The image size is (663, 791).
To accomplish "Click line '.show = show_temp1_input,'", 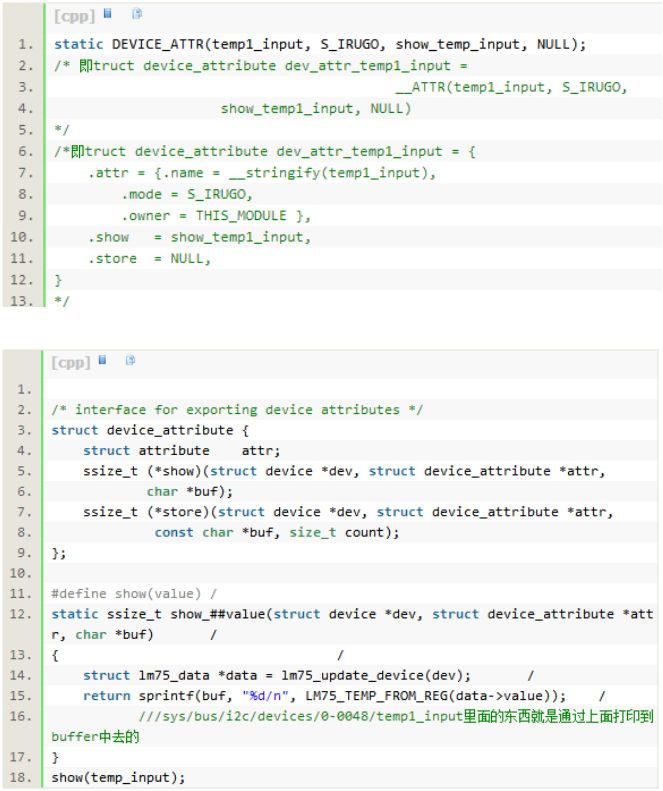I will pyautogui.click(x=199, y=237).
